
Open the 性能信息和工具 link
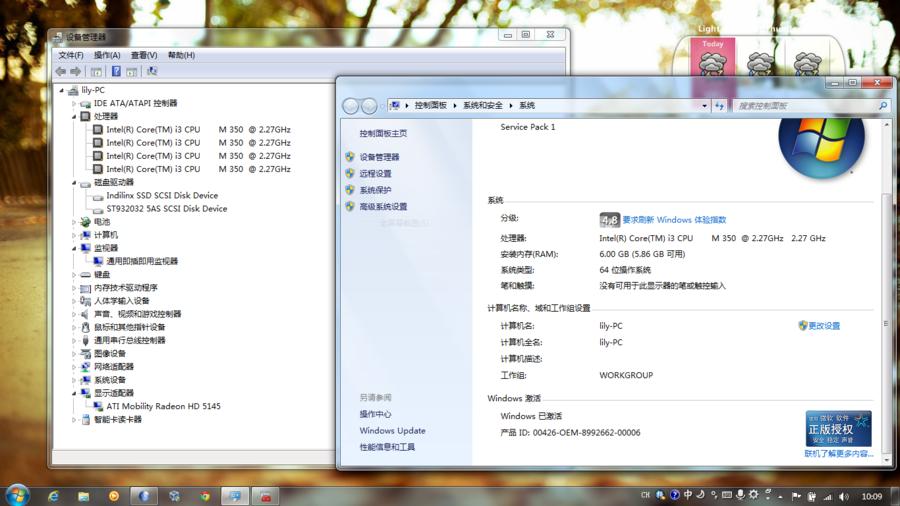tap(387, 447)
